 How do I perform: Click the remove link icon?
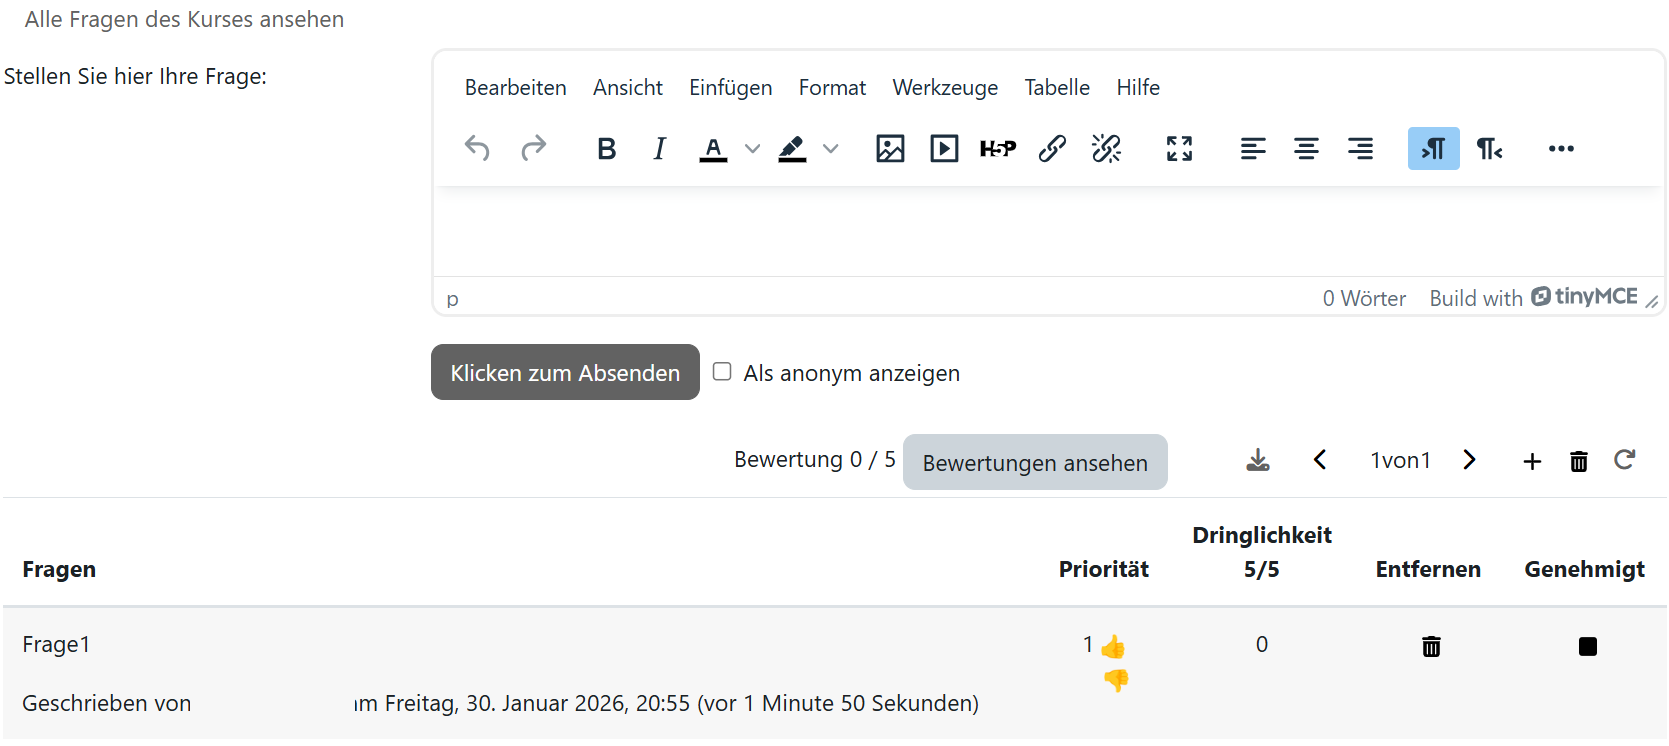(x=1106, y=149)
